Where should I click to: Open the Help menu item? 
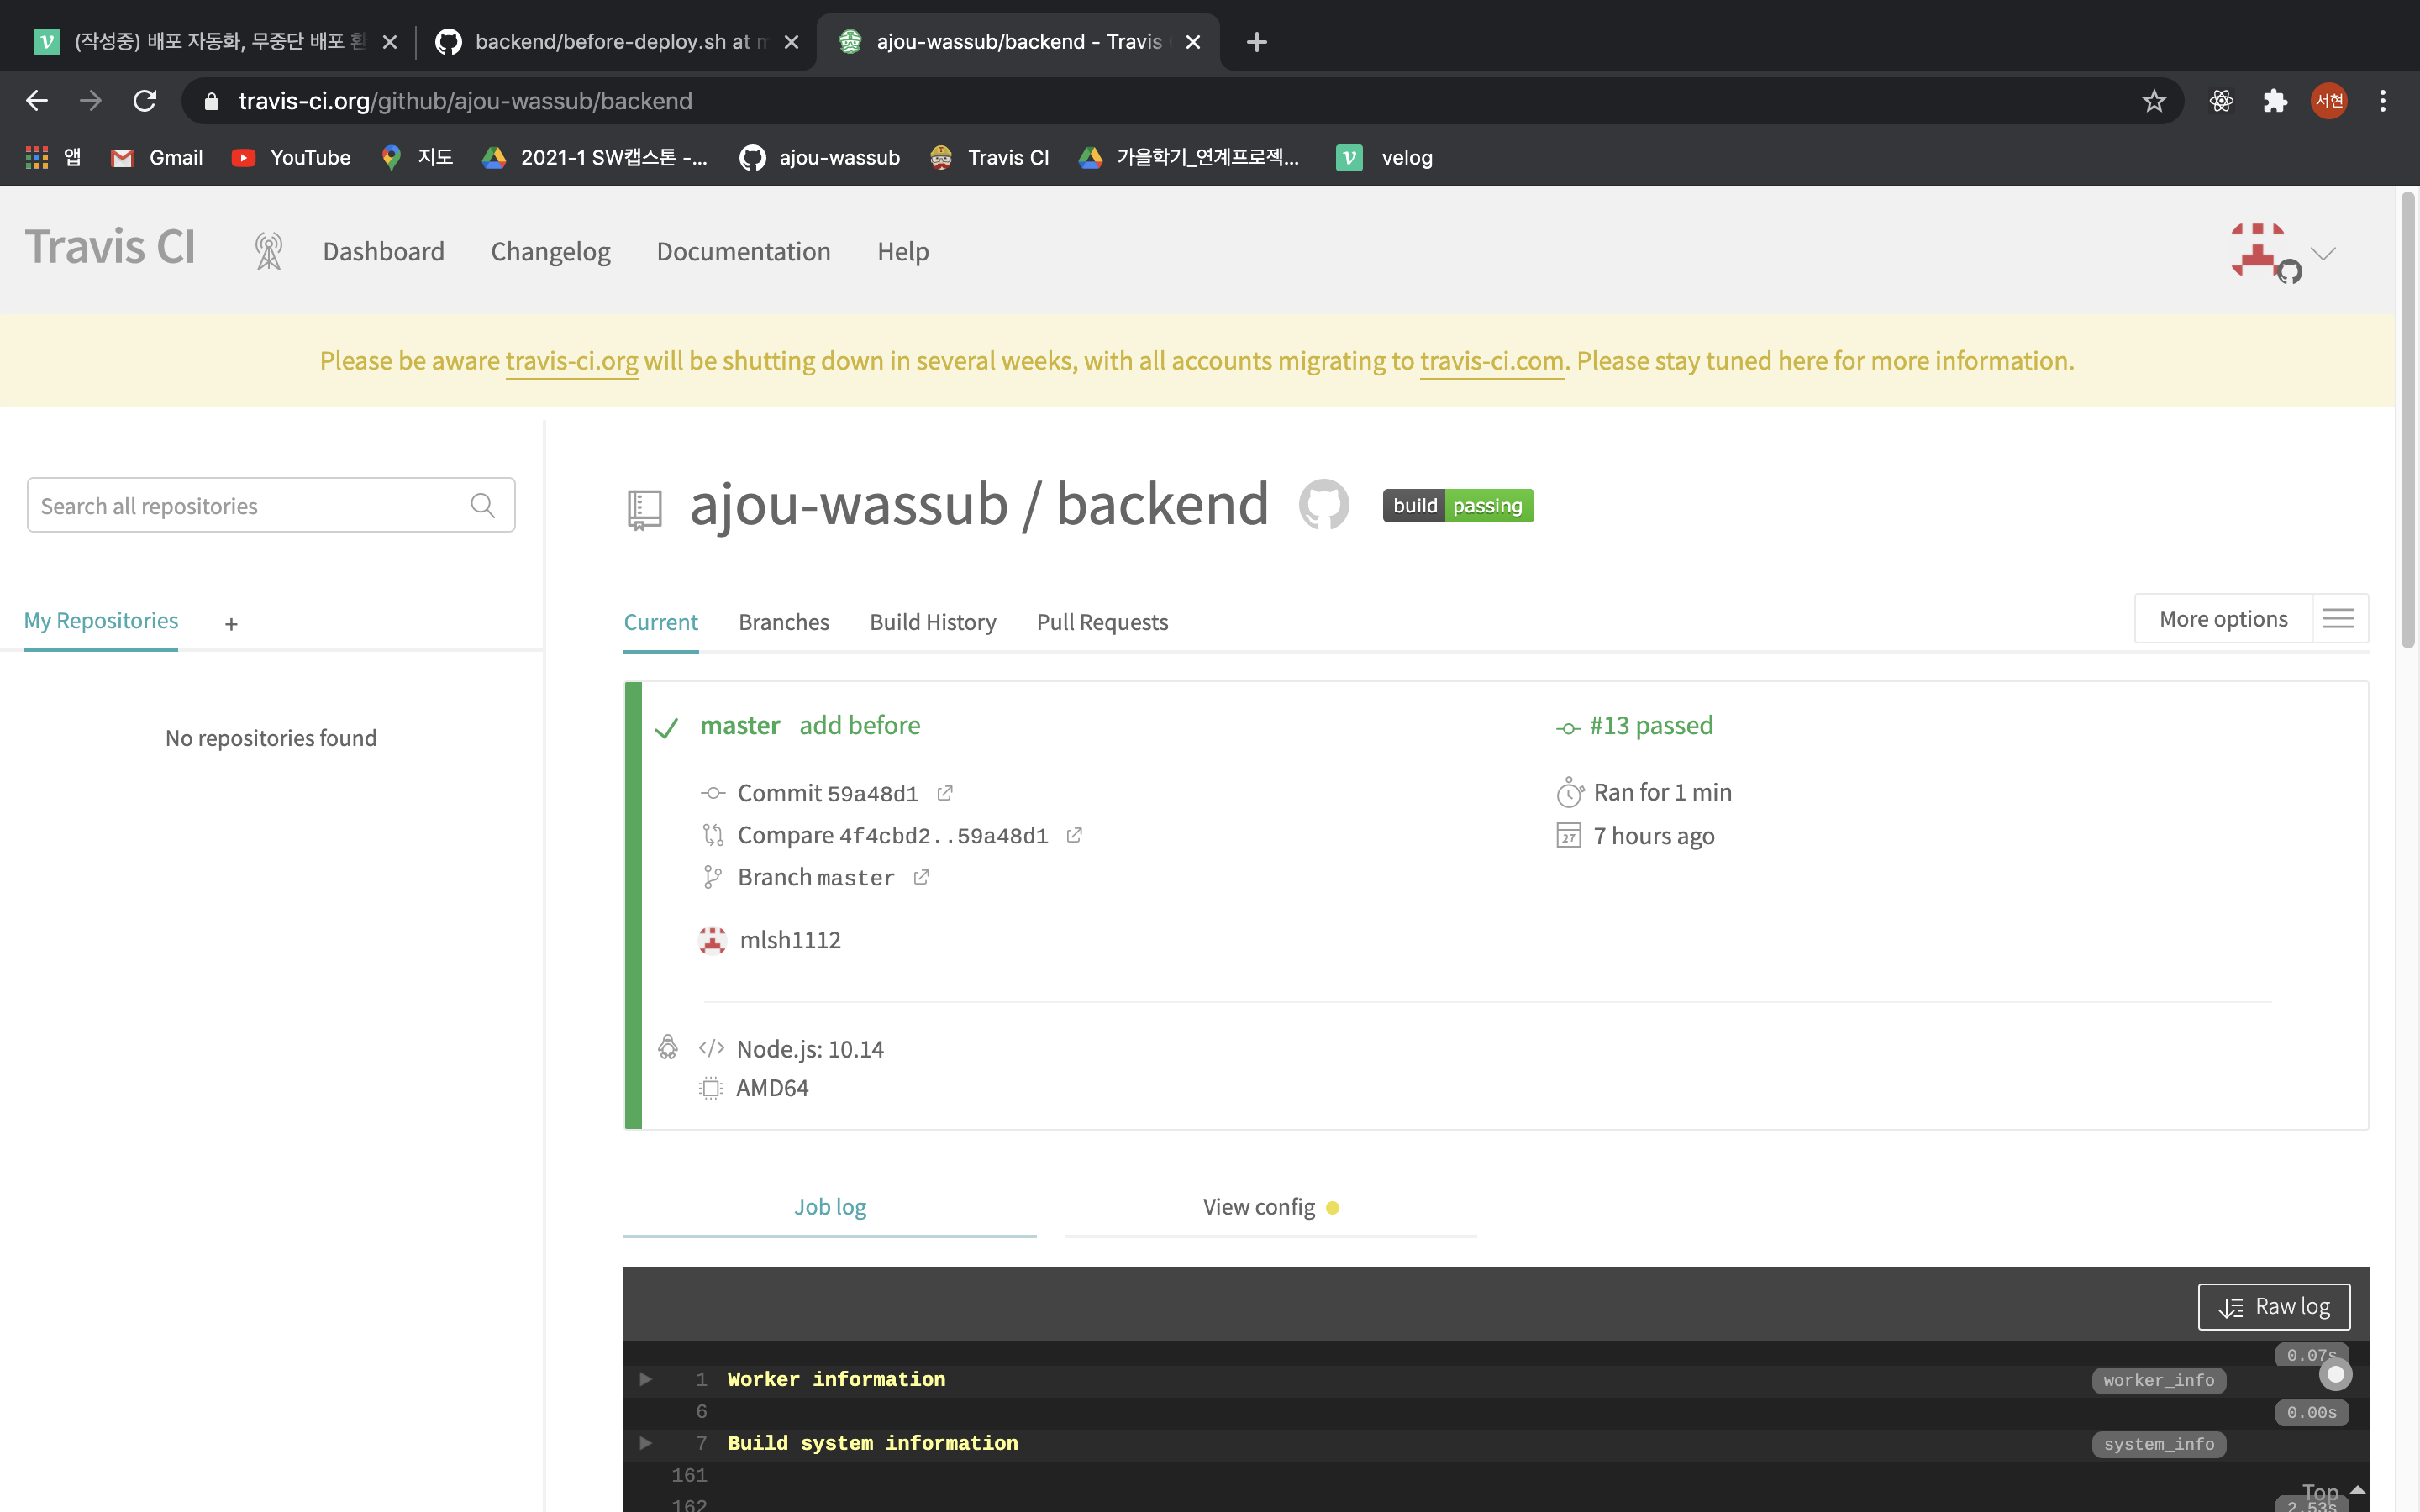(x=903, y=251)
